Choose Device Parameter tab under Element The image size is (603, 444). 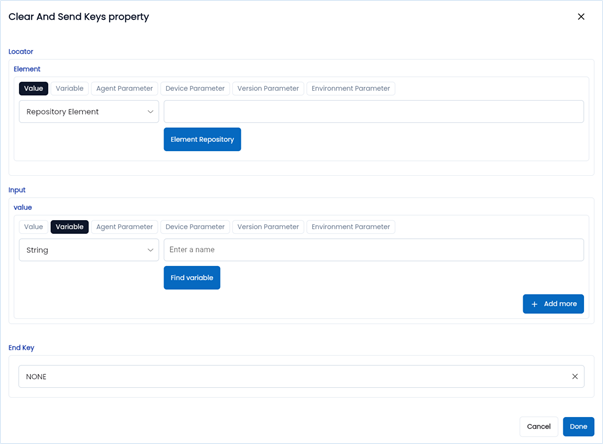(195, 89)
